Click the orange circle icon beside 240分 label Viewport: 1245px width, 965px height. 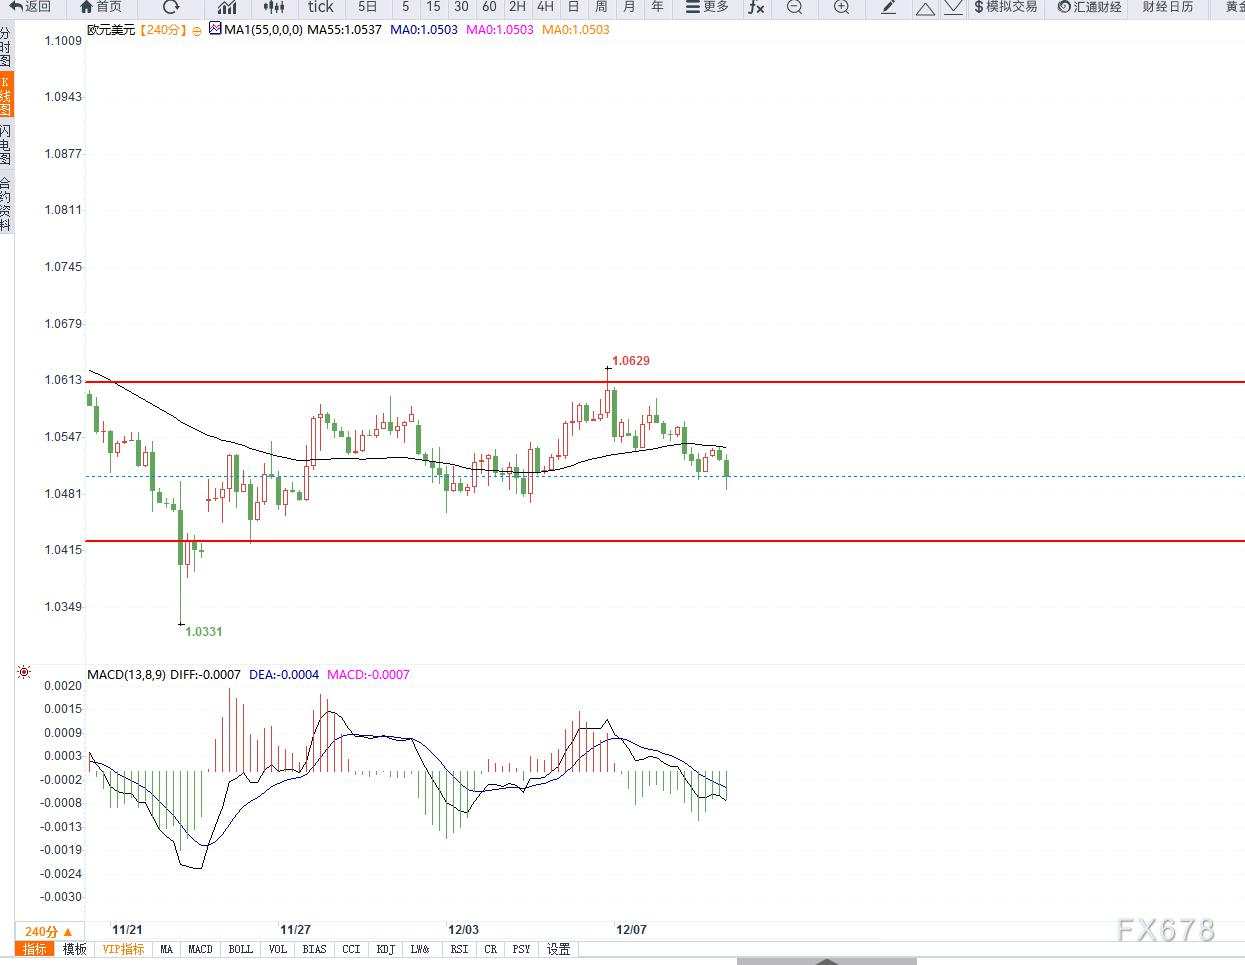pyautogui.click(x=197, y=30)
